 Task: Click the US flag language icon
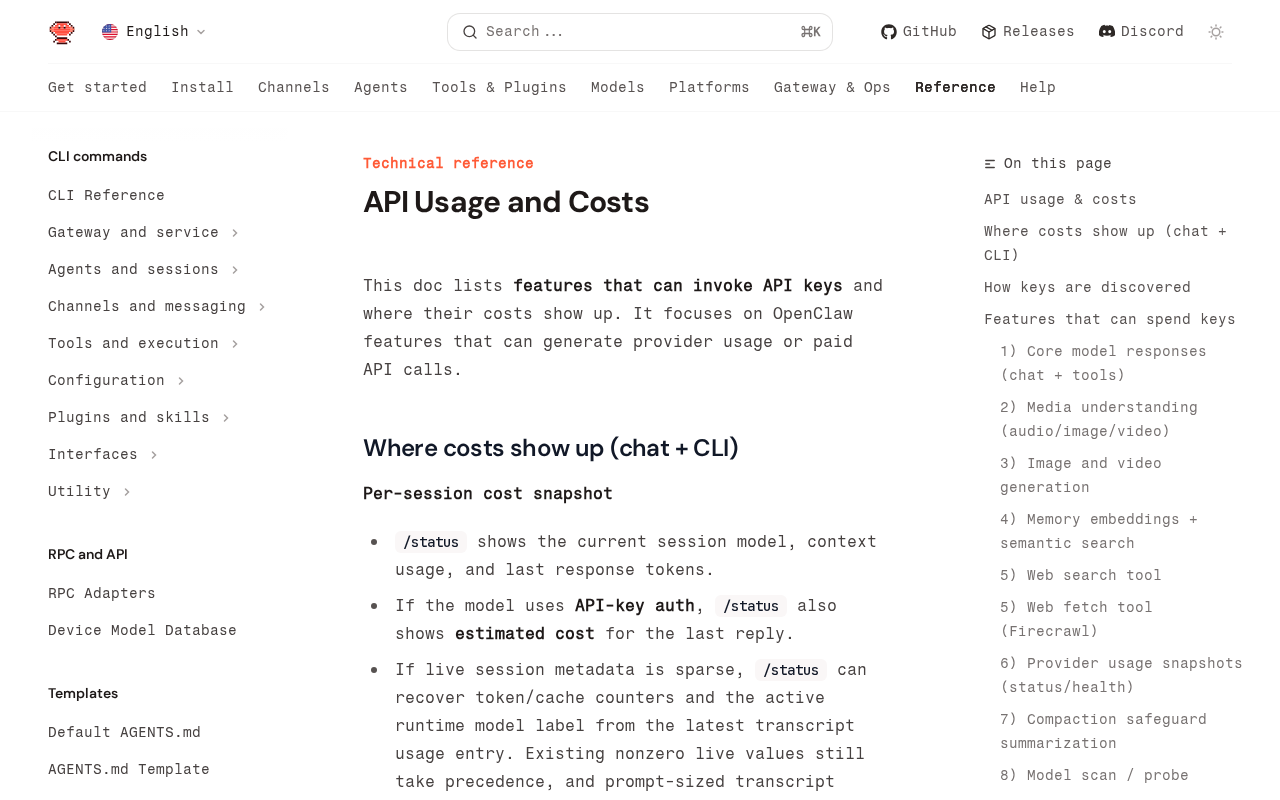pos(110,32)
